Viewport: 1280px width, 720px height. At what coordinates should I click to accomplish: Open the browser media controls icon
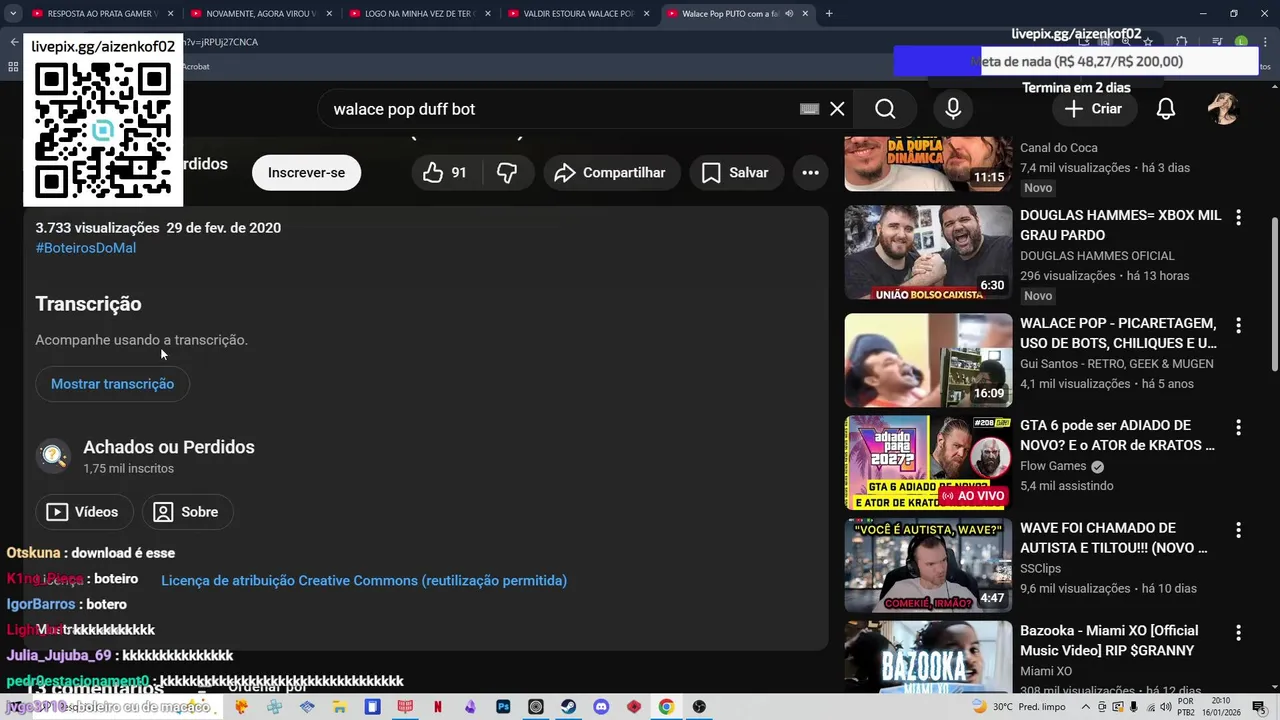pyautogui.click(x=1217, y=42)
